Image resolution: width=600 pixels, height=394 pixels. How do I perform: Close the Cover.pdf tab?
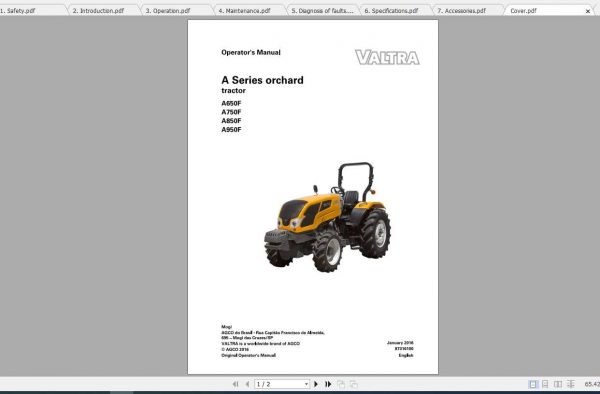pos(588,11)
